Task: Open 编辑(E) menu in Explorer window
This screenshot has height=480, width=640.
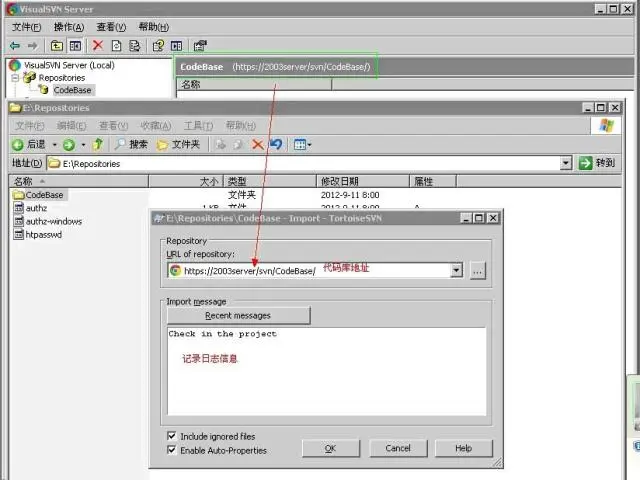Action: coord(71,126)
